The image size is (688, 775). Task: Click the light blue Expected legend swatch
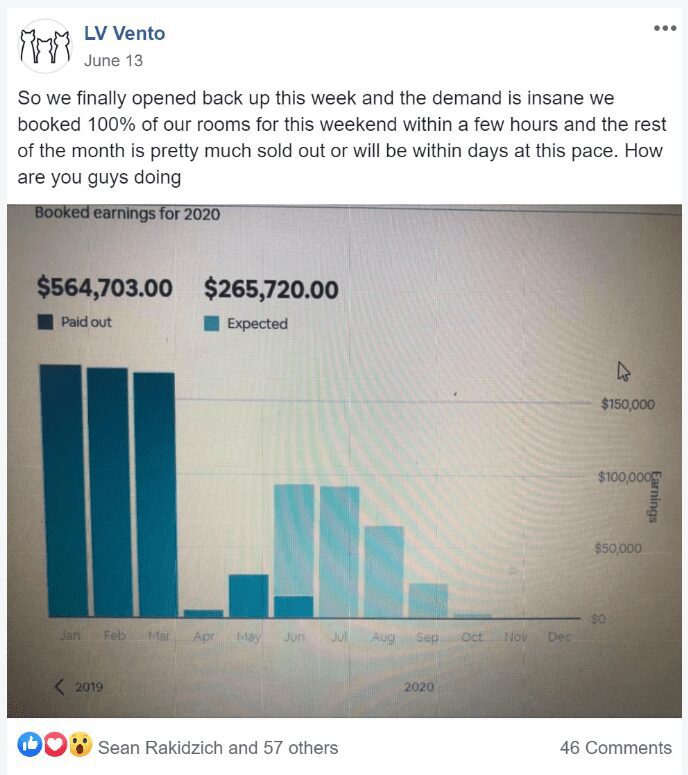pyautogui.click(x=212, y=324)
